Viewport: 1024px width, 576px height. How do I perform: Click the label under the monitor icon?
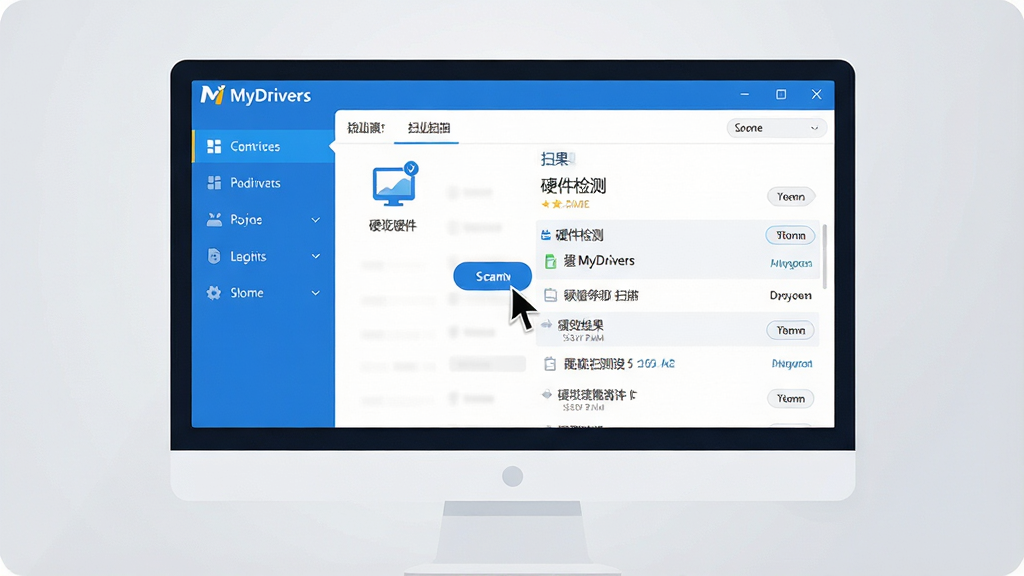click(x=392, y=226)
